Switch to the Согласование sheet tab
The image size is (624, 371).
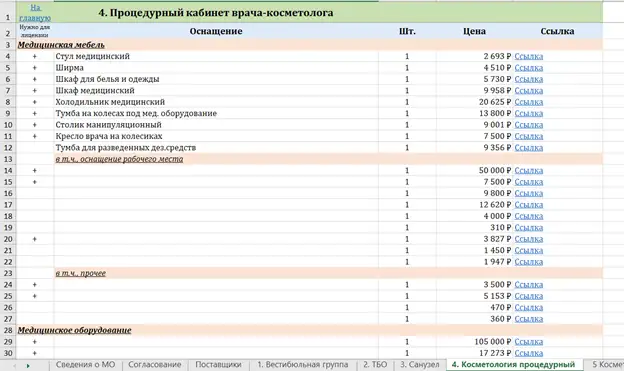(155, 365)
